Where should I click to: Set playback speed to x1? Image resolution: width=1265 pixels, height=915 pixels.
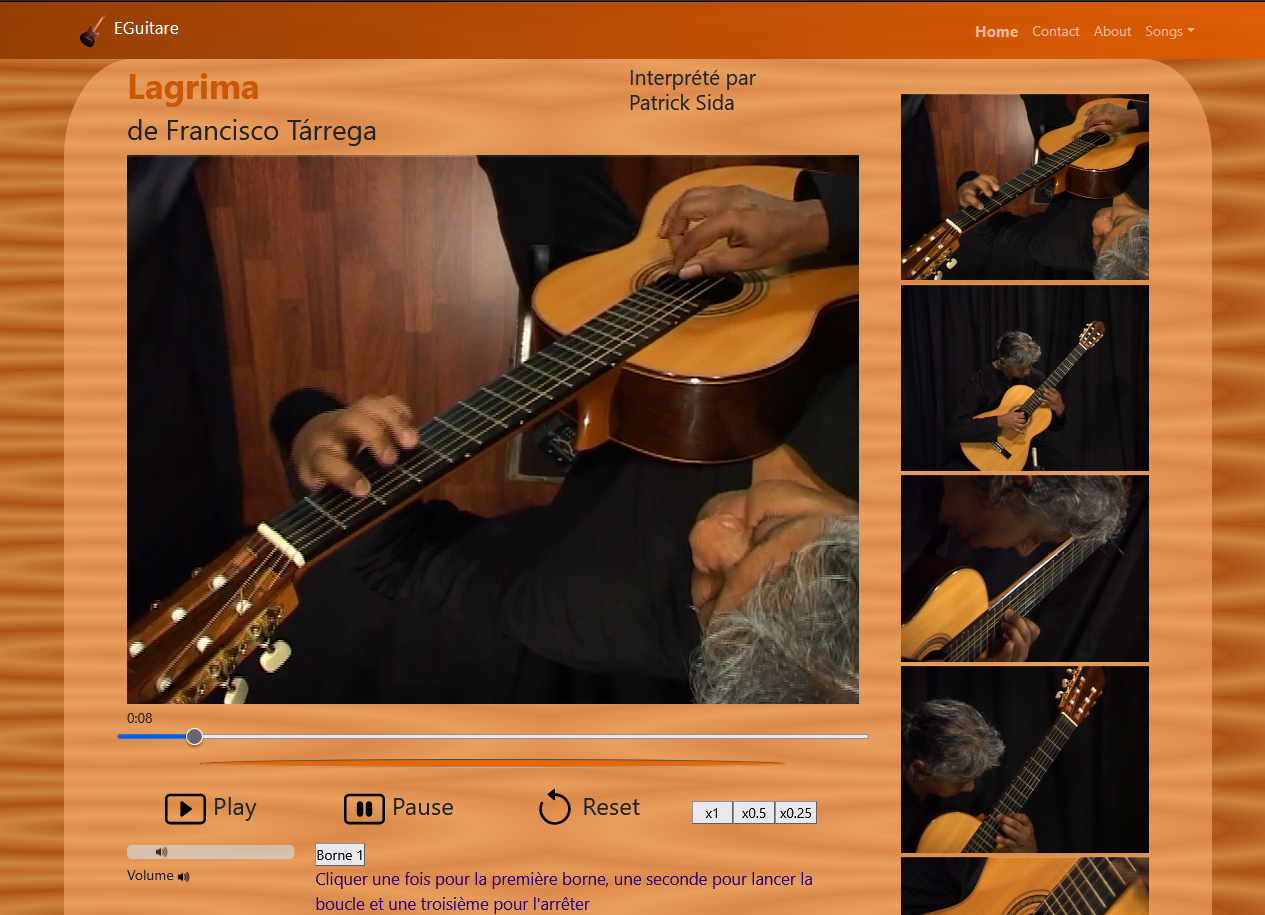[712, 813]
